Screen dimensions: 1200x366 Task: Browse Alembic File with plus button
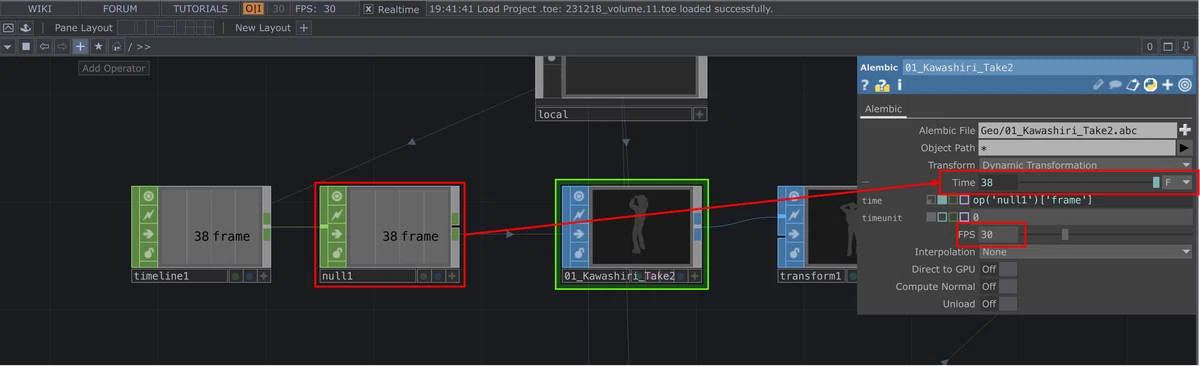[x=1185, y=130]
